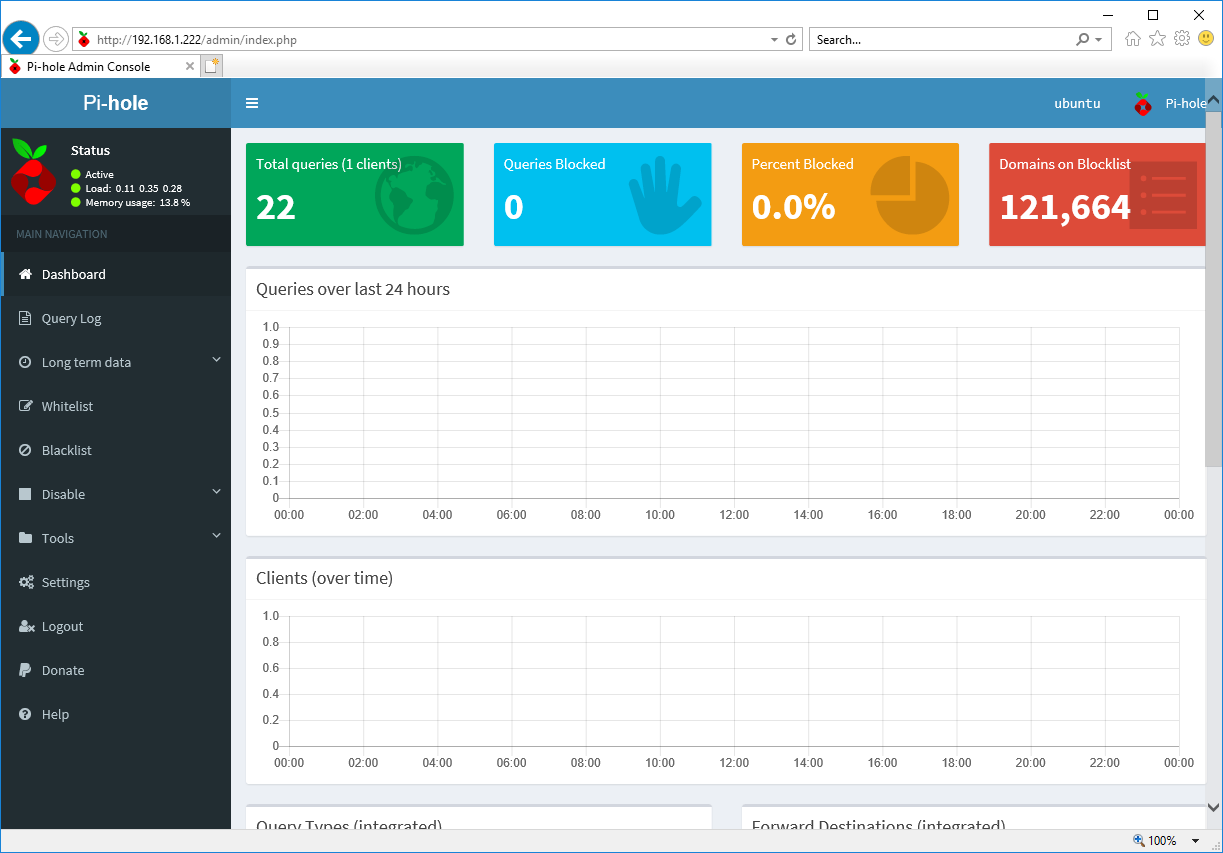
Task: Click the Dashboard home icon
Action: coord(26,274)
